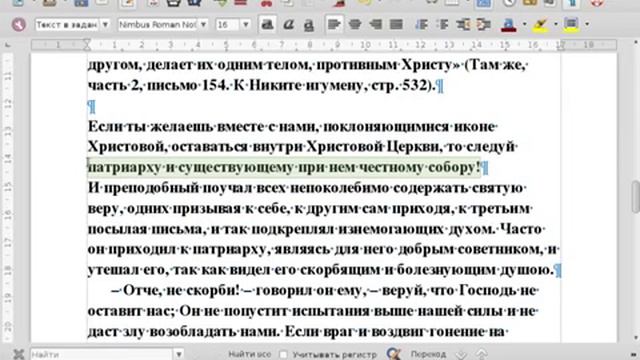Click the paragraph style name field
This screenshot has width=640, height=360.
(x=67, y=24)
